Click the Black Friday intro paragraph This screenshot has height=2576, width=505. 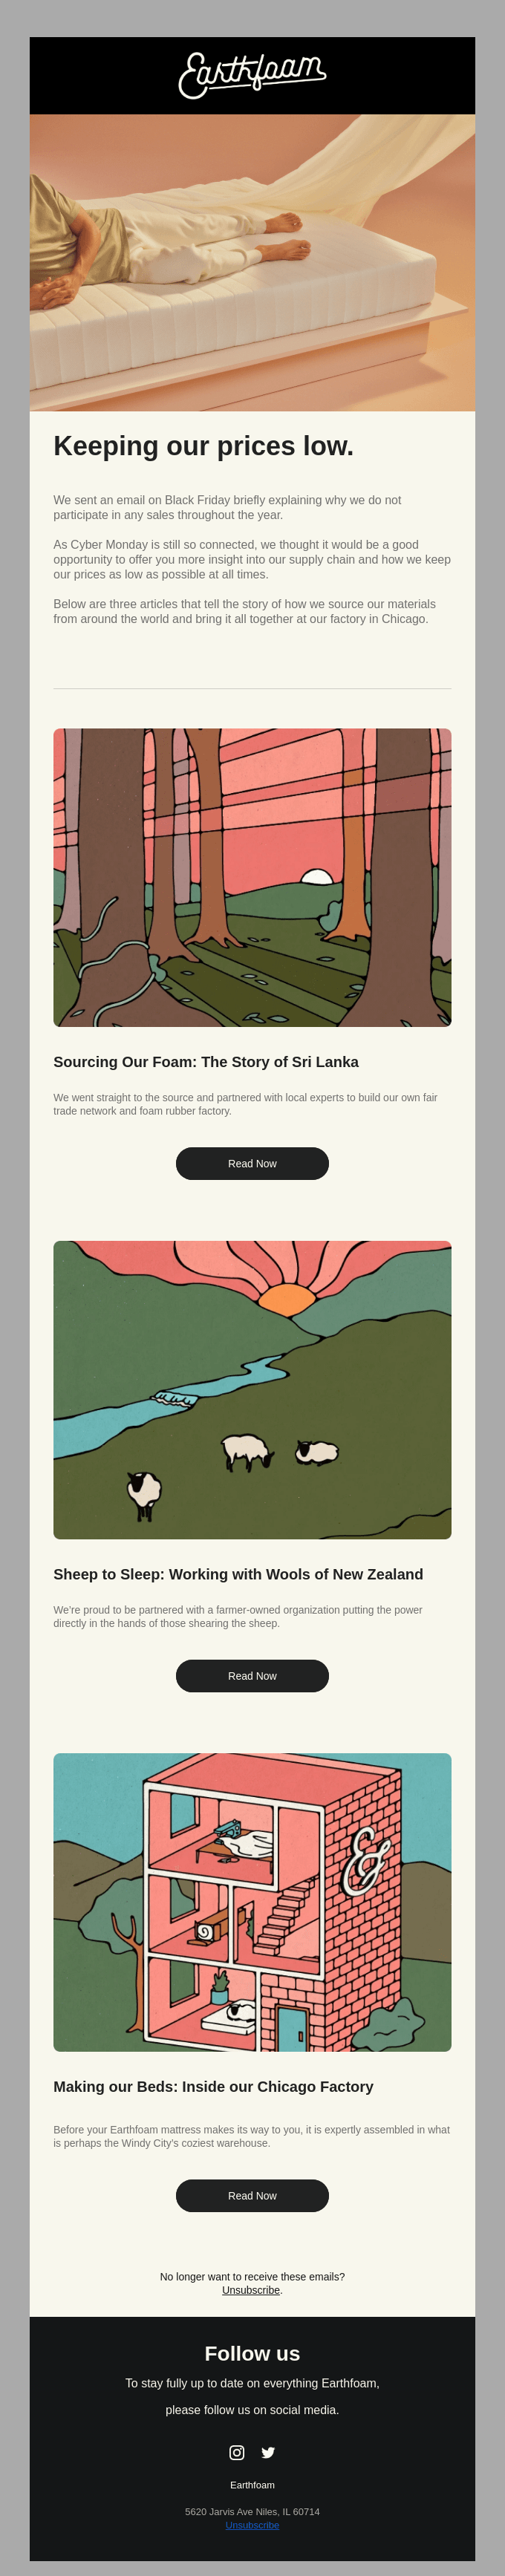(228, 507)
